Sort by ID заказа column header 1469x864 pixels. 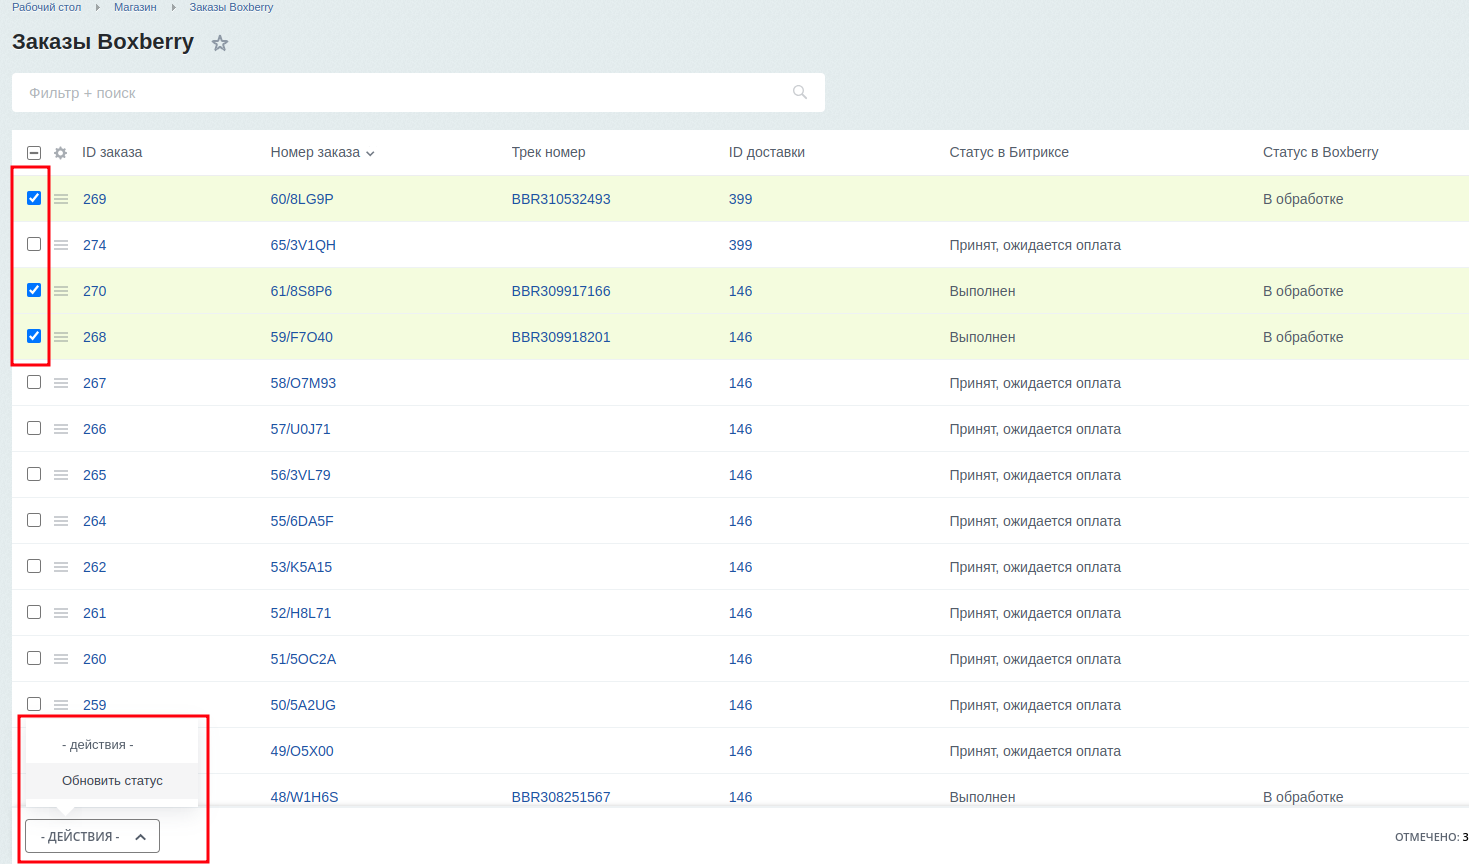pos(112,152)
